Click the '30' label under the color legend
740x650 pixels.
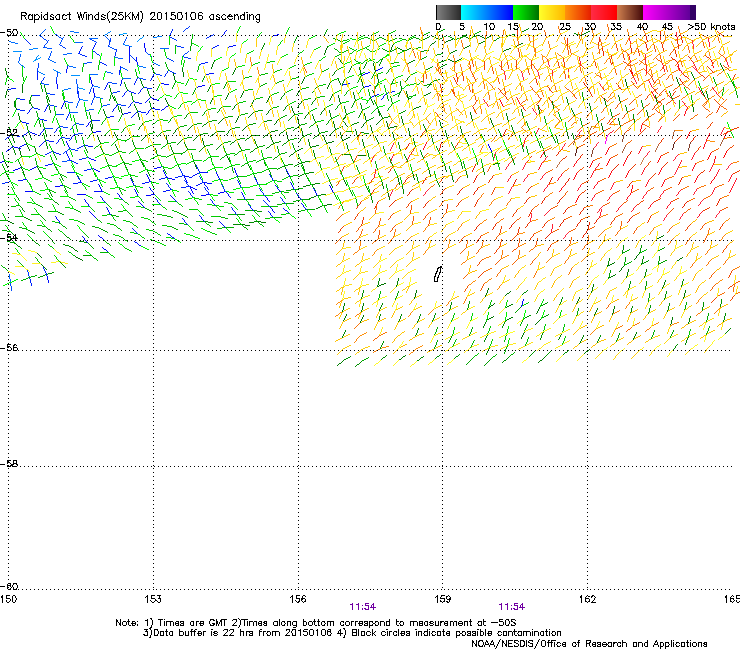(590, 27)
